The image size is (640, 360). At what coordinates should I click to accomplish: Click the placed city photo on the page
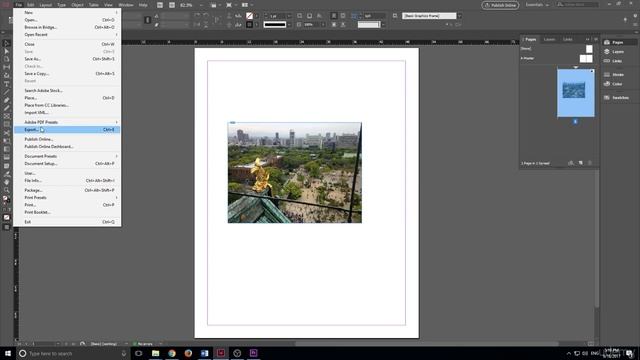(x=294, y=173)
